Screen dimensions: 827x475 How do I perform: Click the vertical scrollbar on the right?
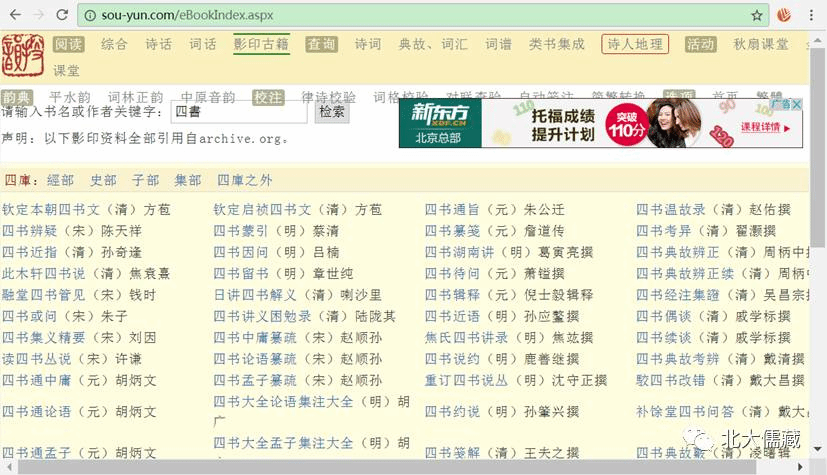coord(818,200)
